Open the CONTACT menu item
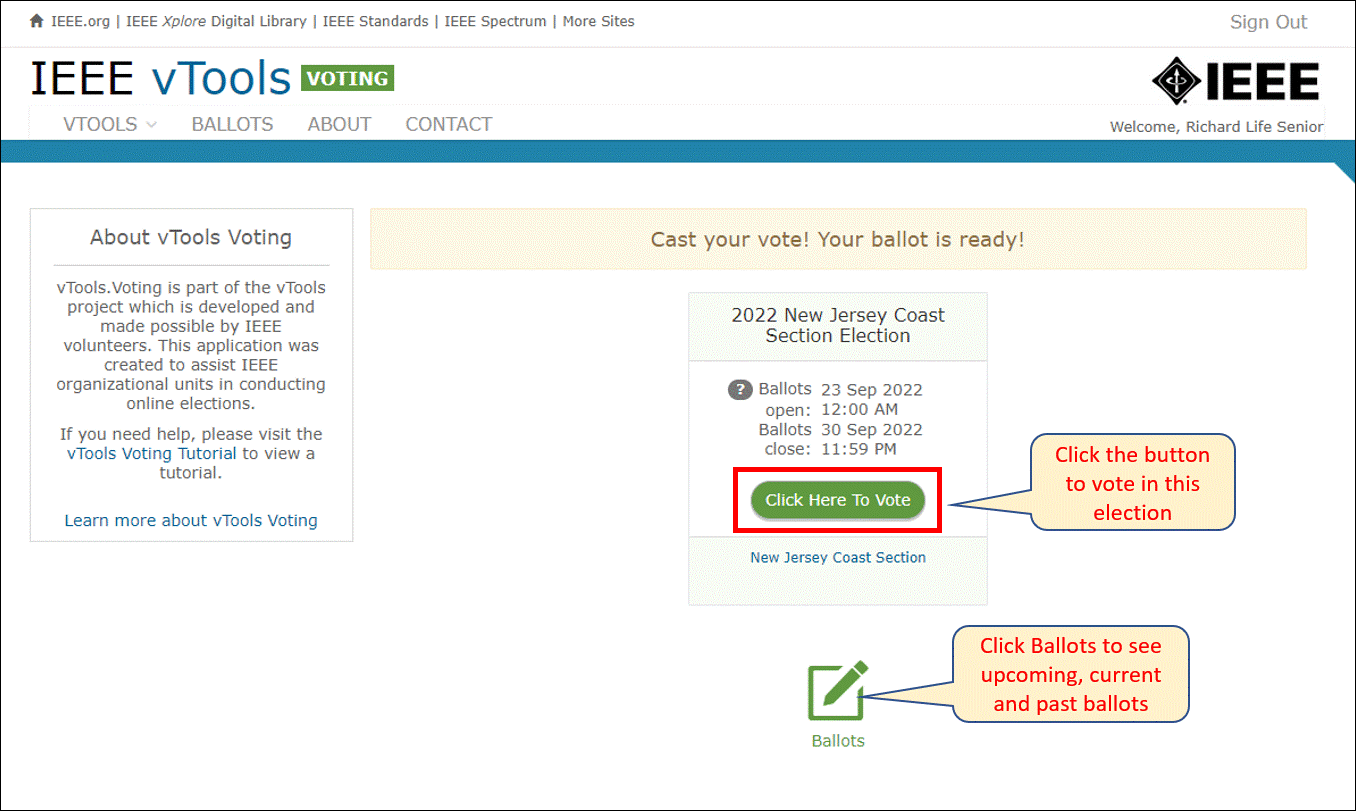Viewport: 1356px width, 811px height. [x=448, y=124]
